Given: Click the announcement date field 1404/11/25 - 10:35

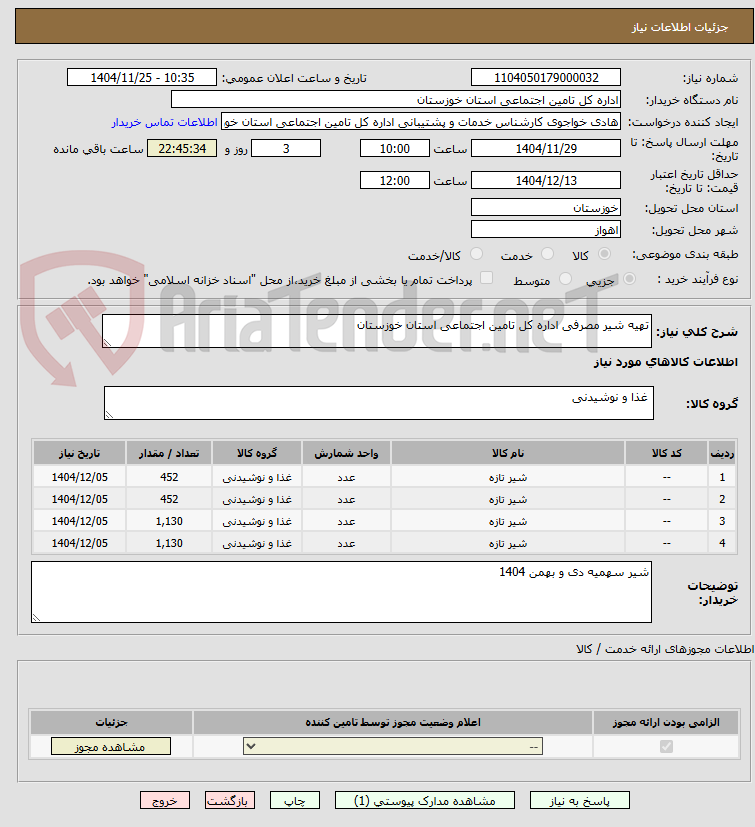Looking at the screenshot, I should pos(142,78).
